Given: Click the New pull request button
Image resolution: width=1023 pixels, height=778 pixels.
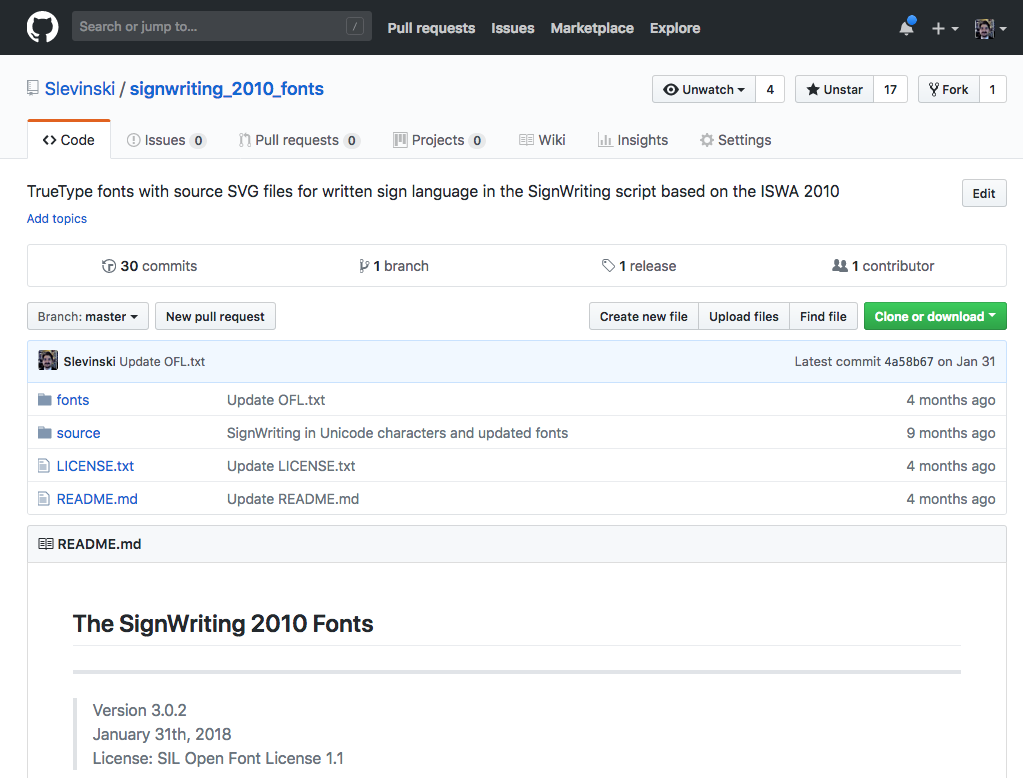Looking at the screenshot, I should (215, 317).
